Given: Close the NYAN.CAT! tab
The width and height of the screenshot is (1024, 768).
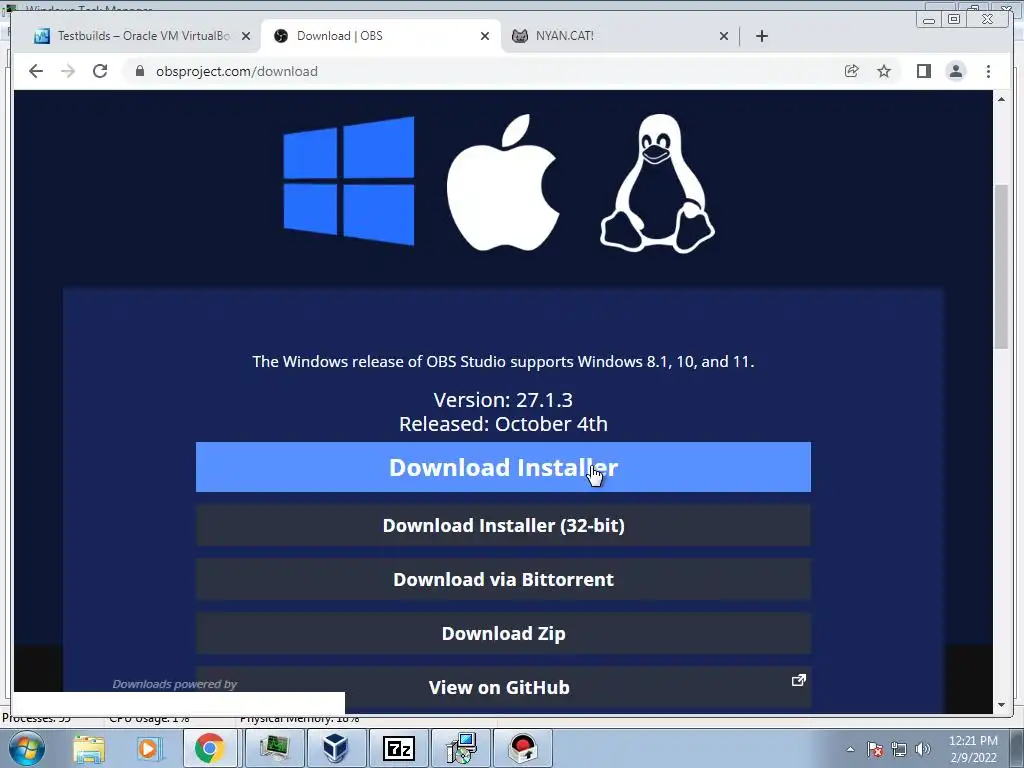Looking at the screenshot, I should pyautogui.click(x=724, y=36).
